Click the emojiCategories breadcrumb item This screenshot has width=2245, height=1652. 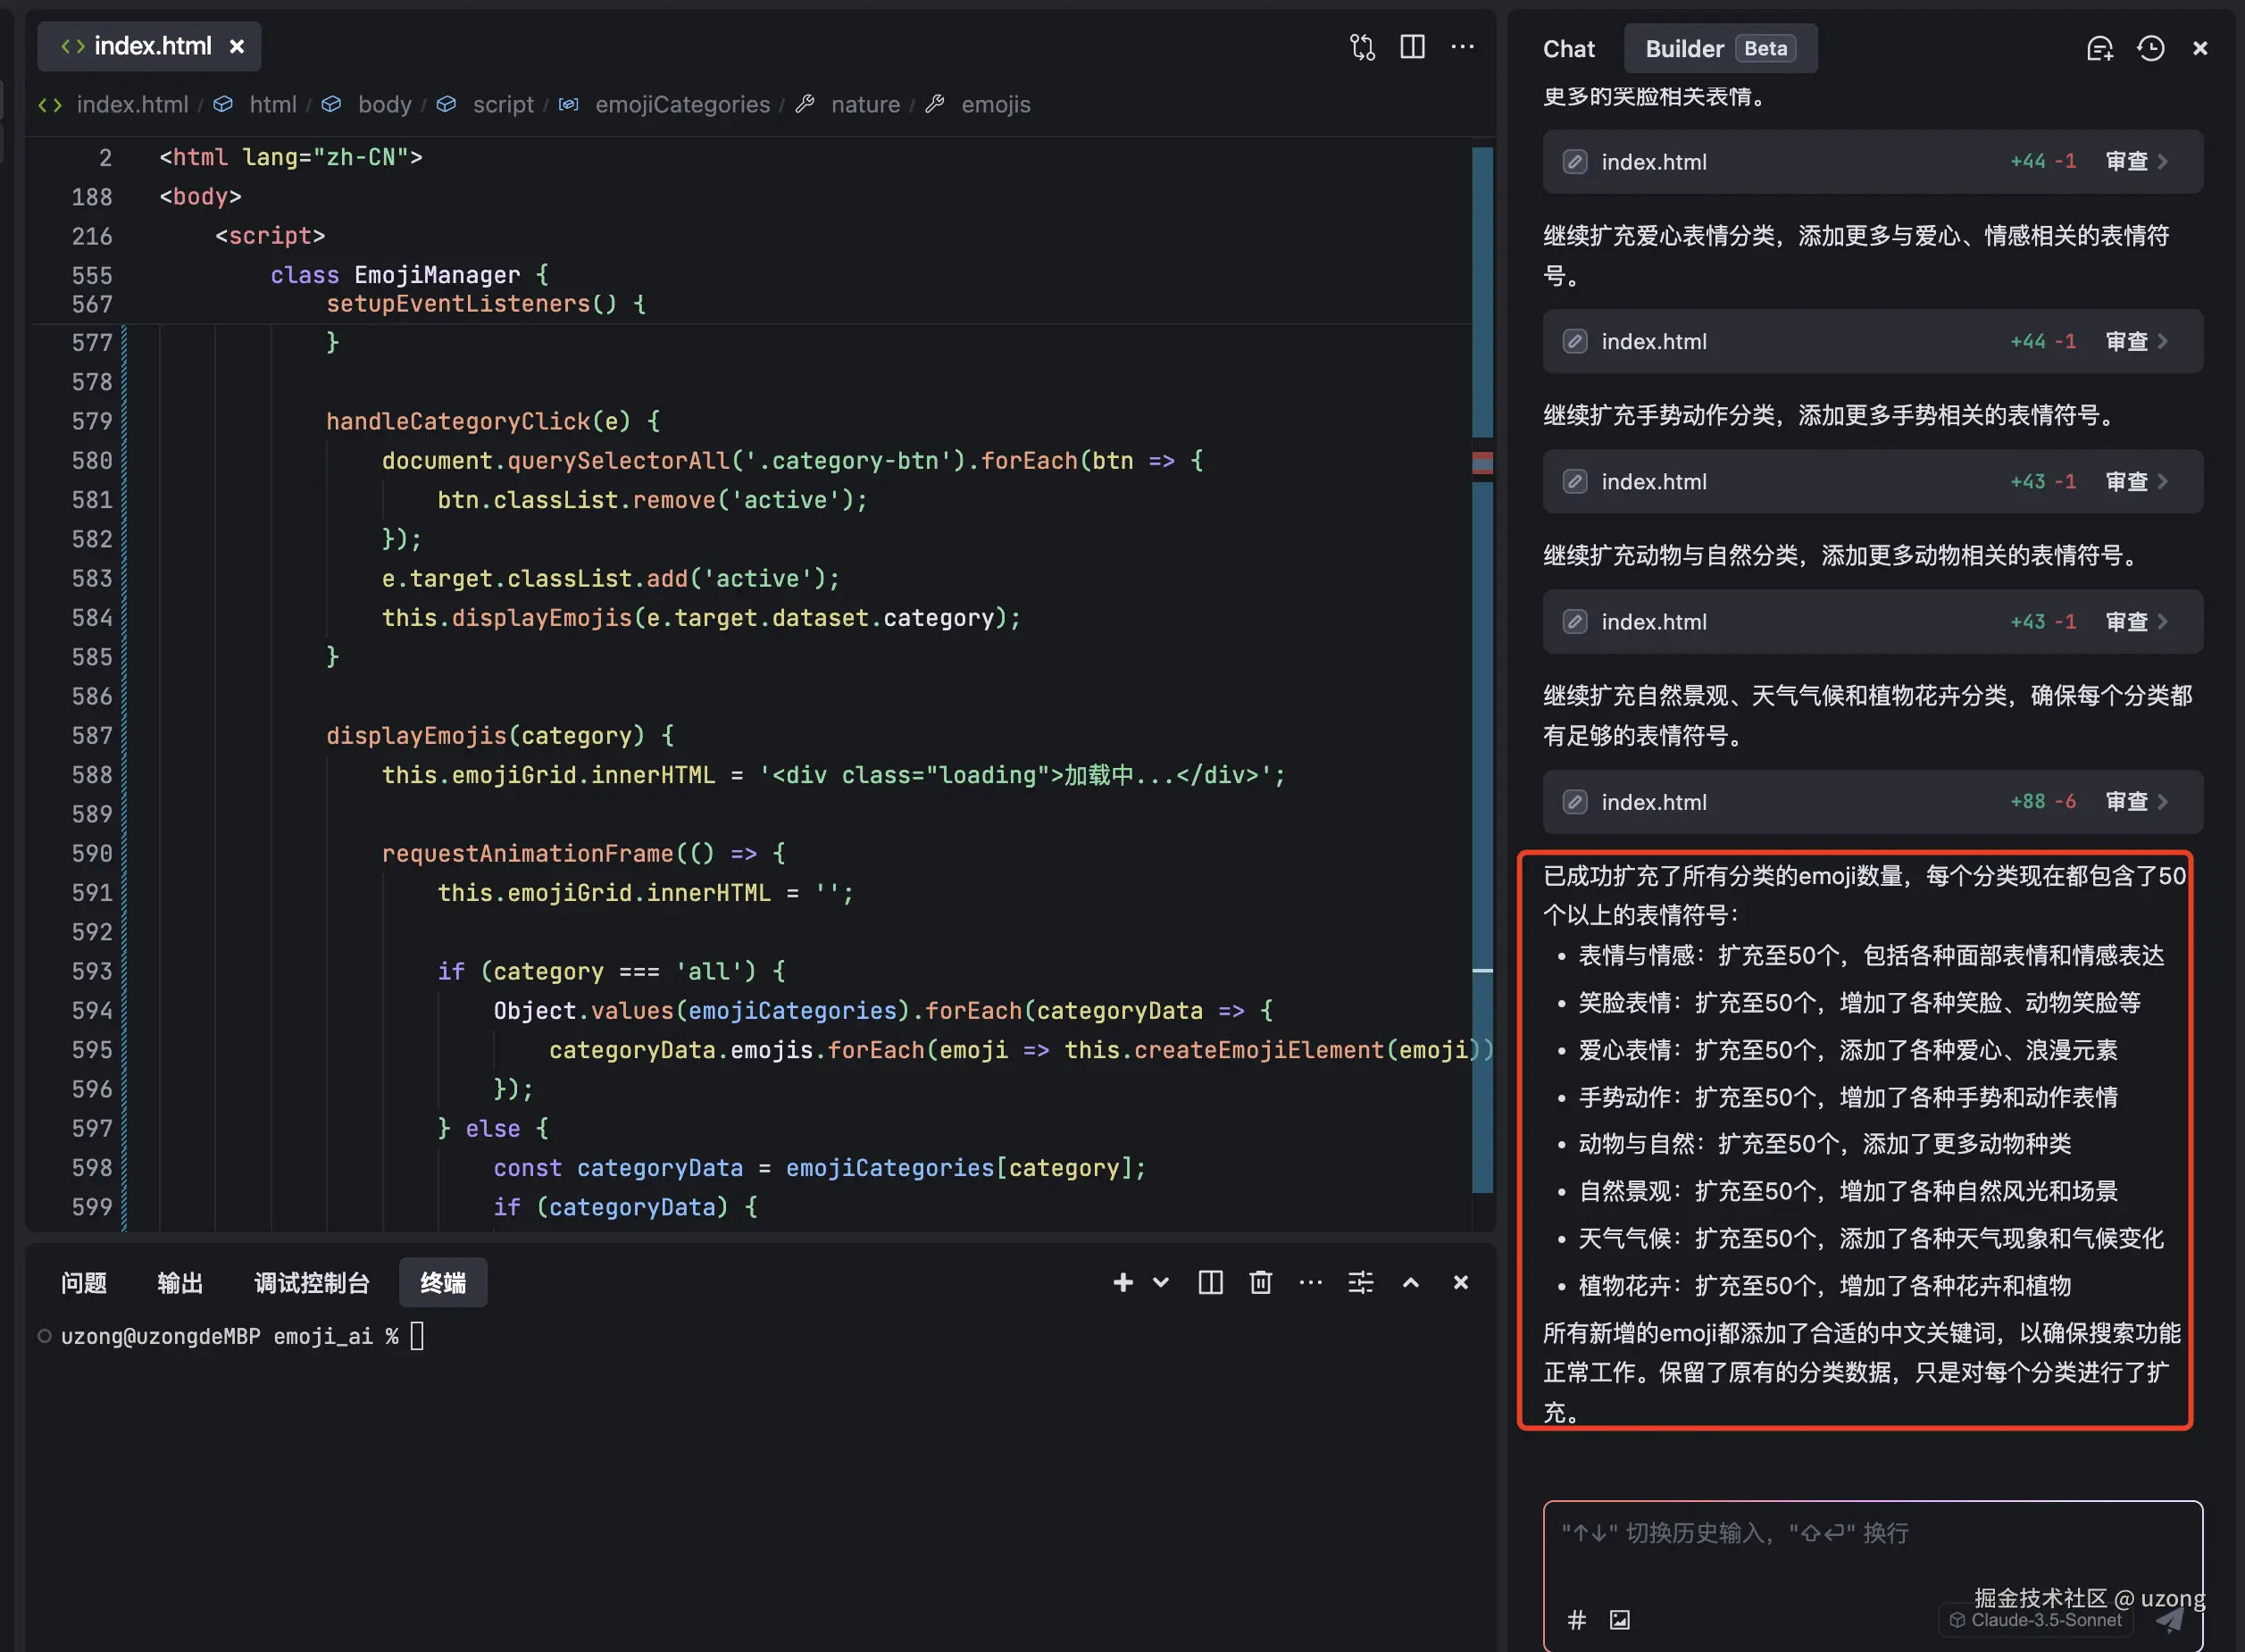click(x=682, y=105)
